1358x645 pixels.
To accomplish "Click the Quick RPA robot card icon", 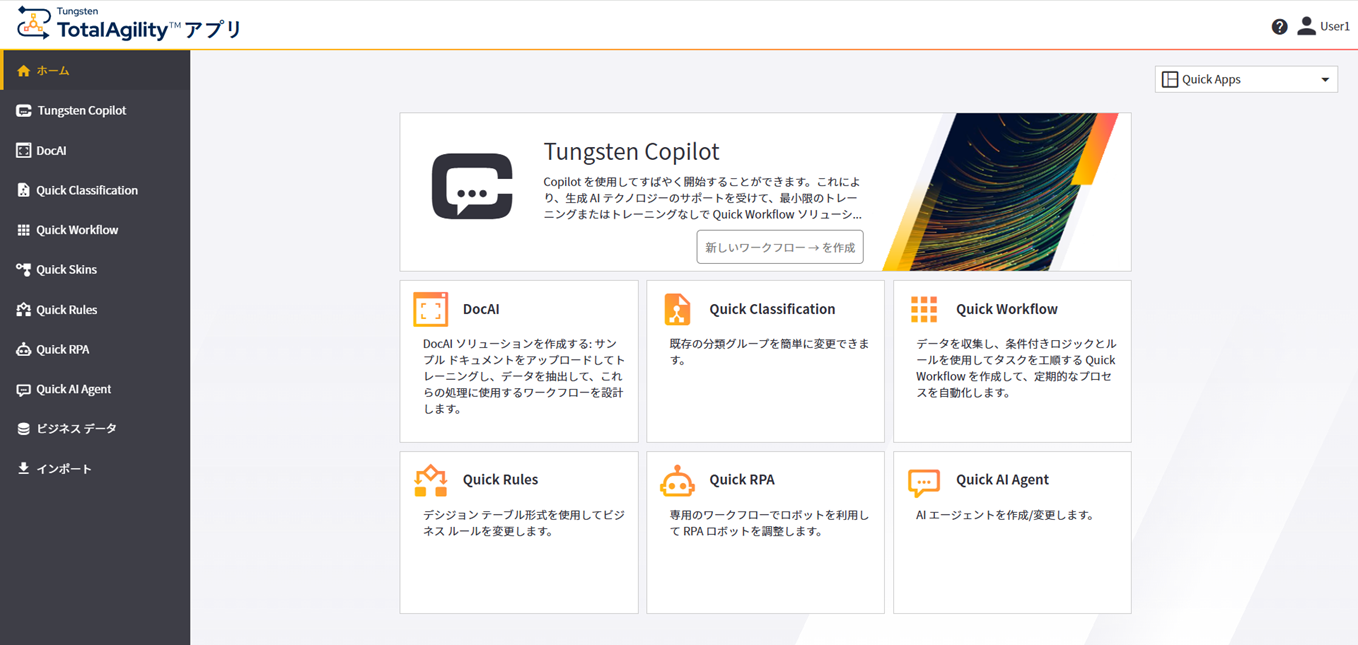I will coord(678,480).
